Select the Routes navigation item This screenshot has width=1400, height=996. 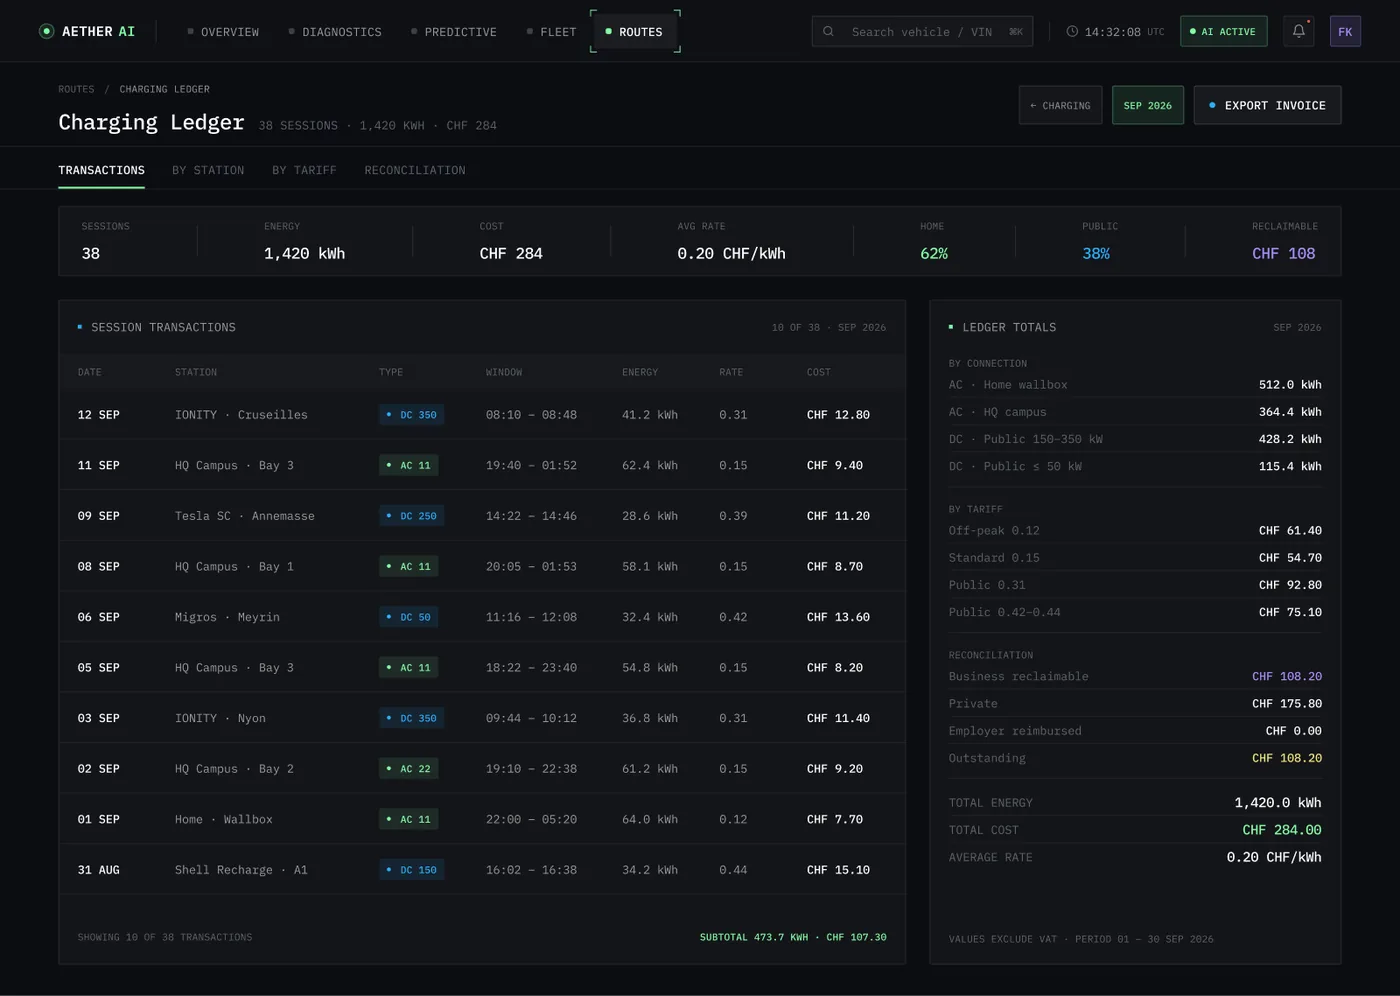(x=635, y=32)
